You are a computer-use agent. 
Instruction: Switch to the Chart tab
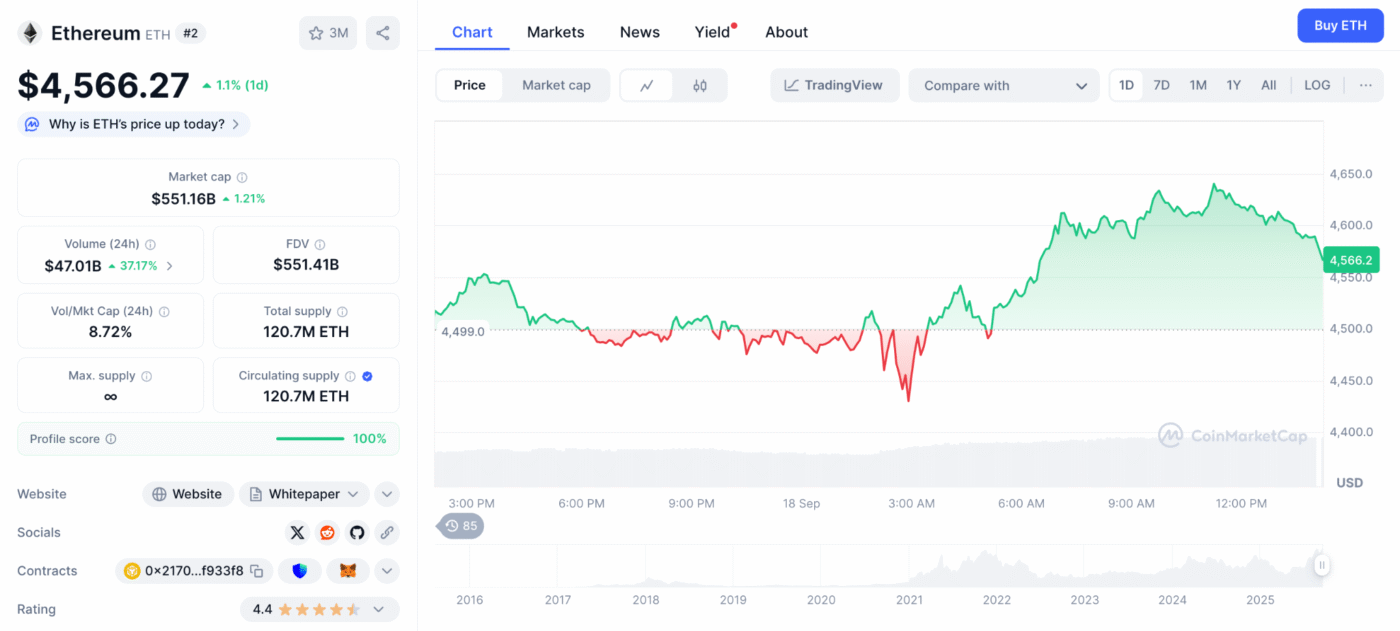(472, 32)
